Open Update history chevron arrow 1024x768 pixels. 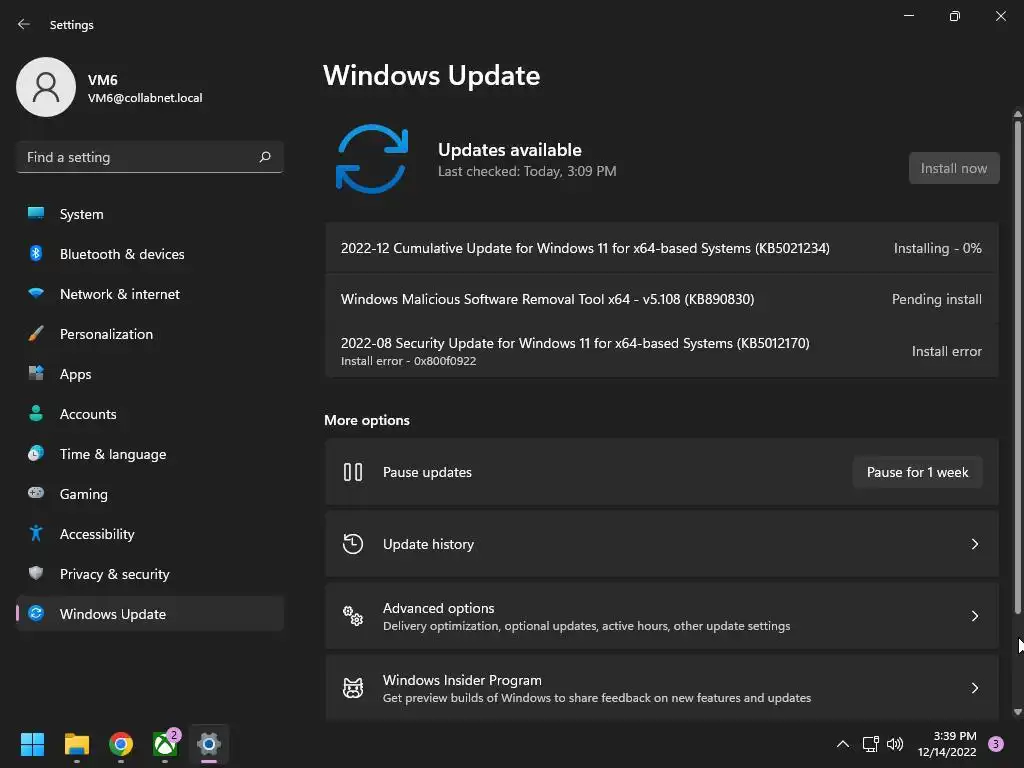(x=974, y=544)
